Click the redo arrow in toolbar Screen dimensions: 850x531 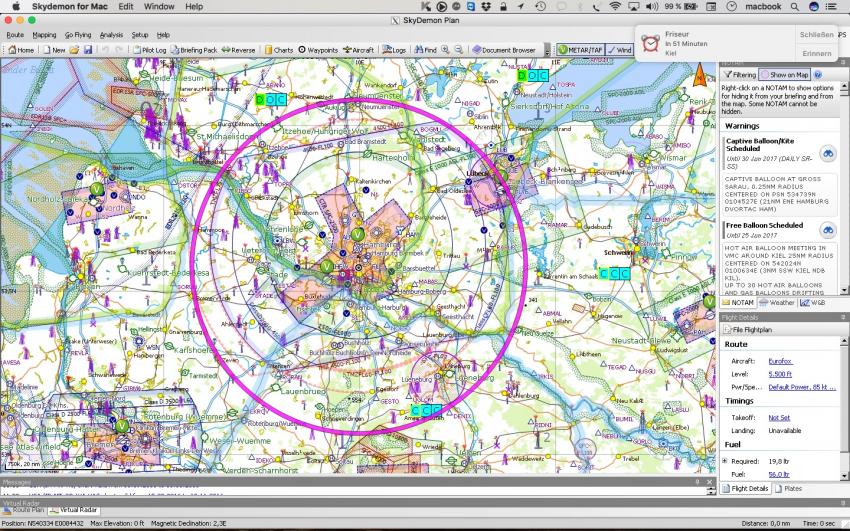click(x=119, y=50)
